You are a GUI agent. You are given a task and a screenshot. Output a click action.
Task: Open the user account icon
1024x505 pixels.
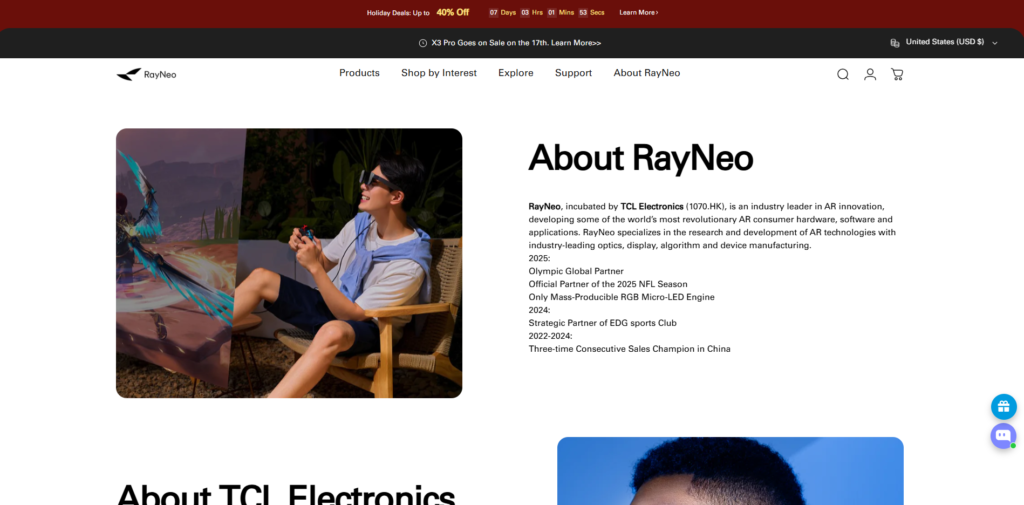coord(870,74)
